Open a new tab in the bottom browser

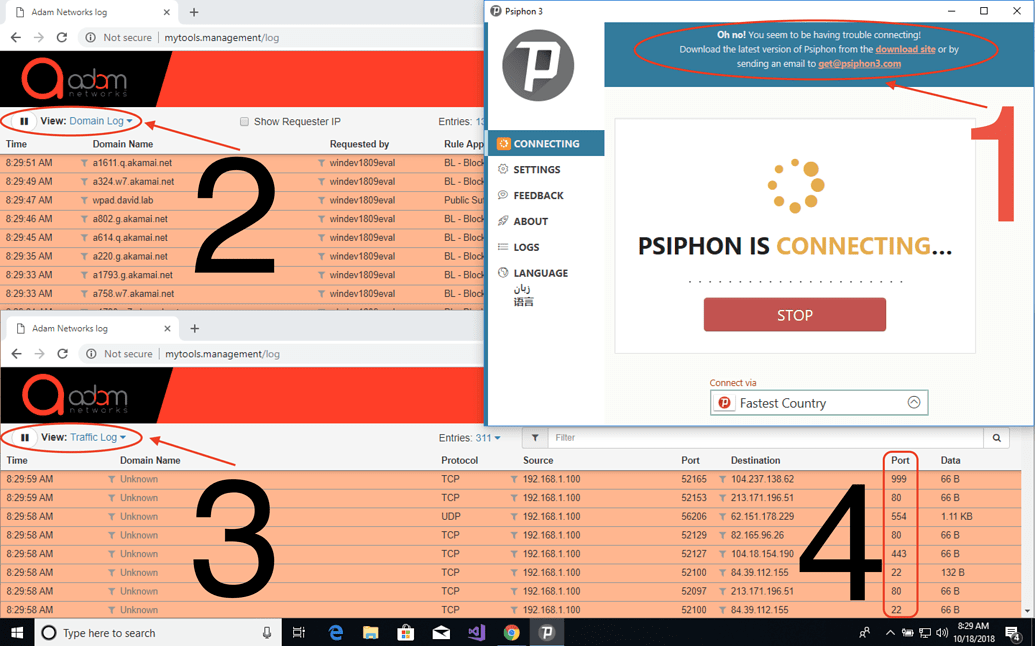click(194, 328)
